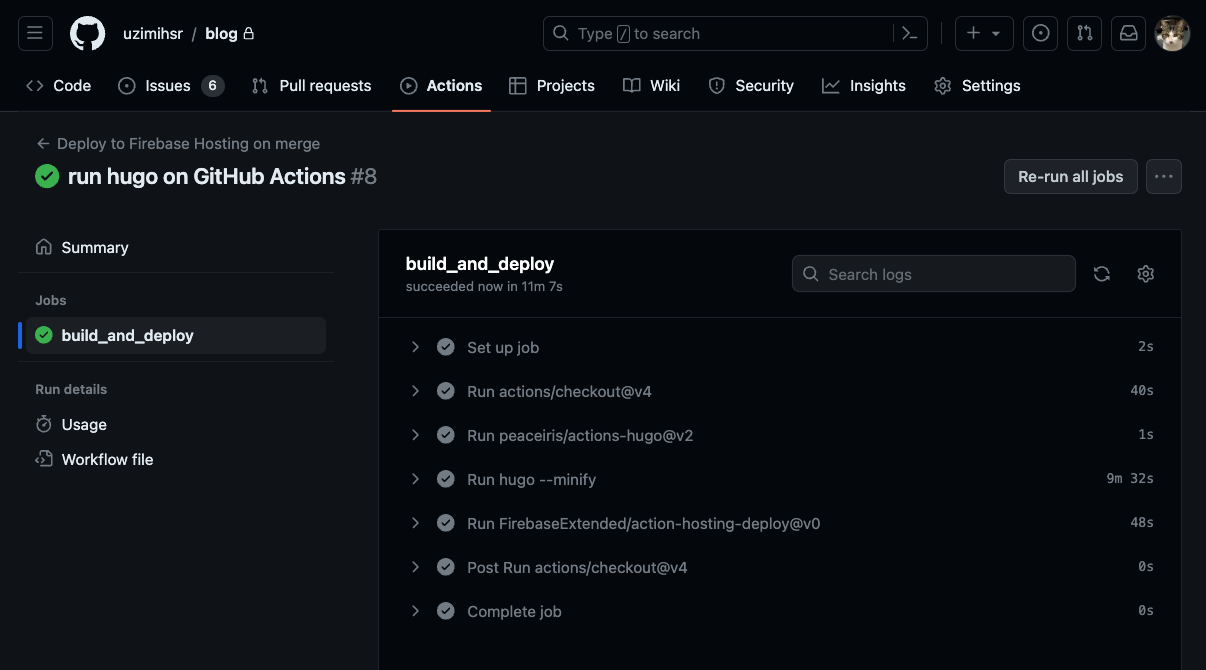Switch to the Projects tab

click(552, 86)
